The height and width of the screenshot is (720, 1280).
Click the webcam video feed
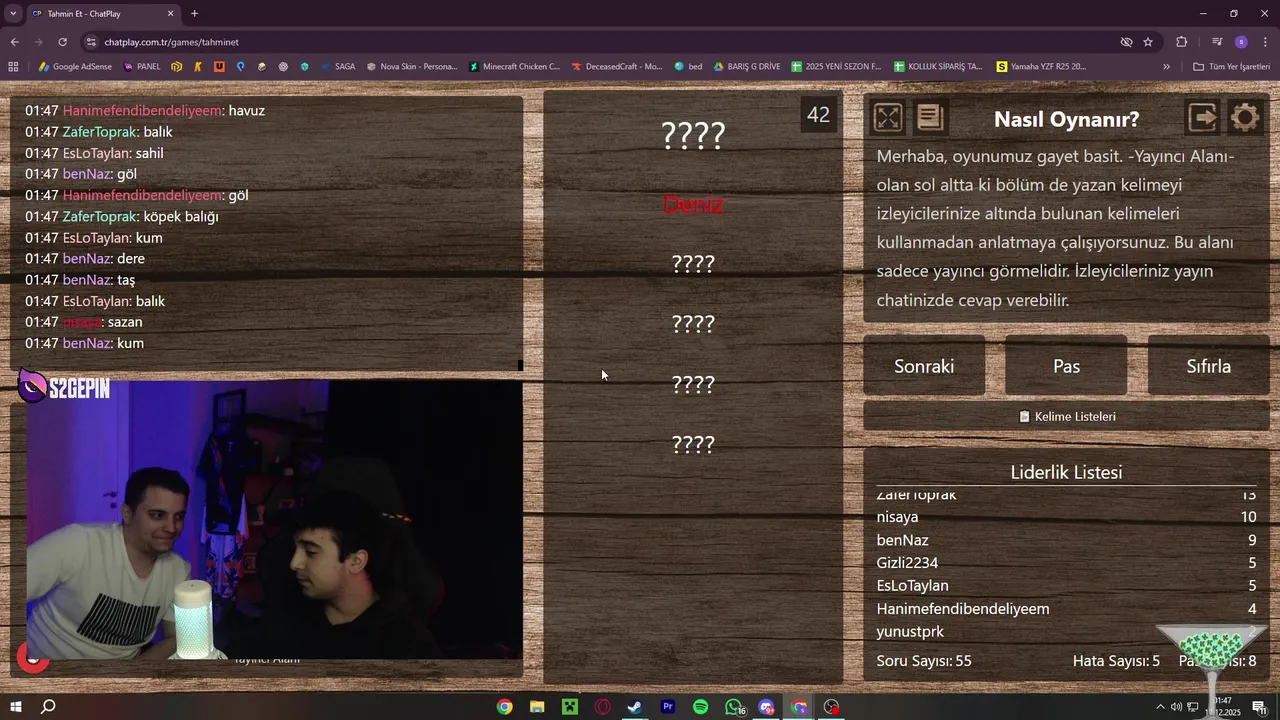pyautogui.click(x=275, y=520)
